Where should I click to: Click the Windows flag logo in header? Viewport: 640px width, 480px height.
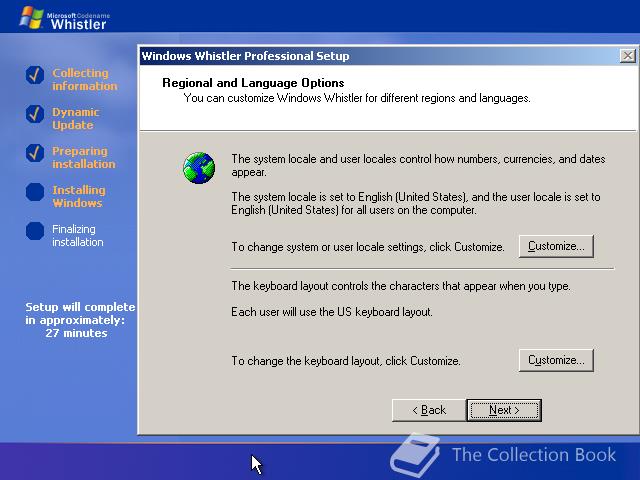[31, 18]
